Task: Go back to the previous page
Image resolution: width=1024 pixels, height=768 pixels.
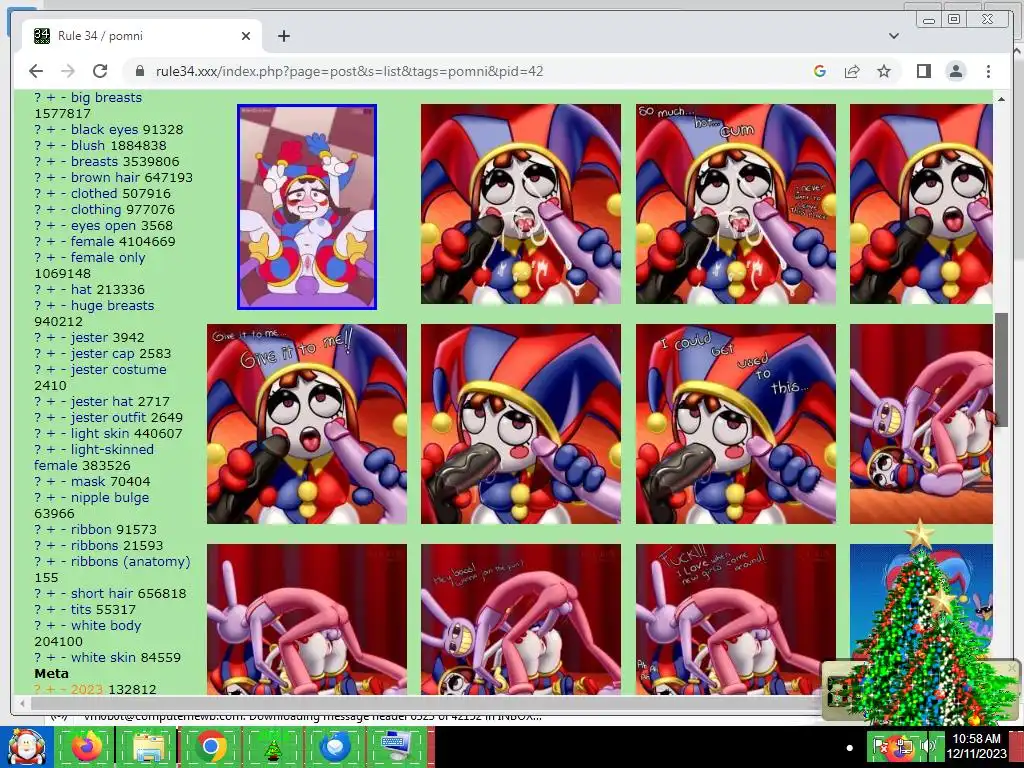Action: pos(36,71)
